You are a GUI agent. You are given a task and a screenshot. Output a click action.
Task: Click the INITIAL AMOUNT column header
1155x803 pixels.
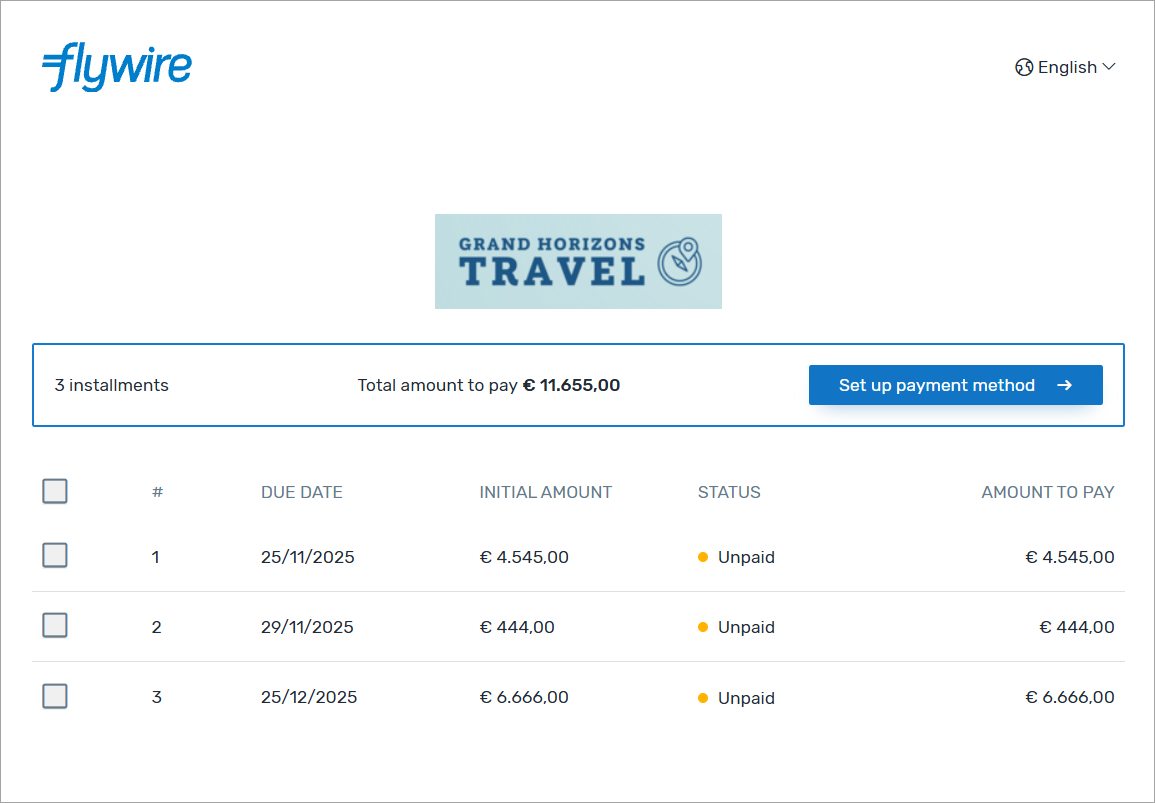click(x=545, y=492)
